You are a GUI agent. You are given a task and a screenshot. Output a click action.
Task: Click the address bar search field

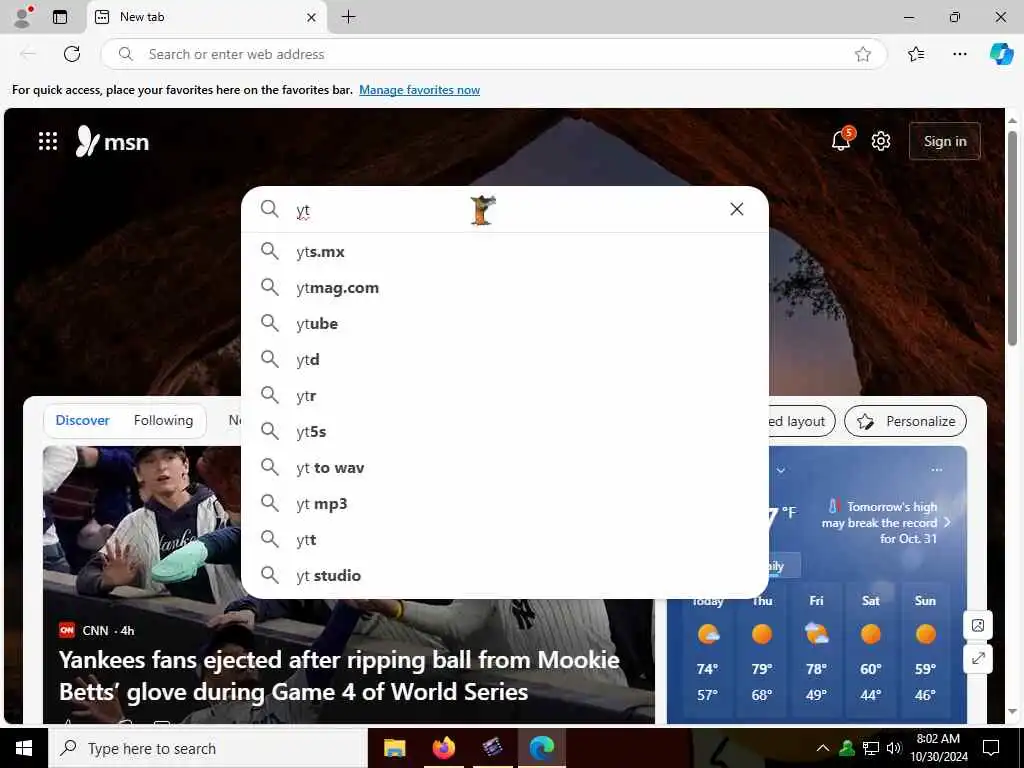pos(493,54)
